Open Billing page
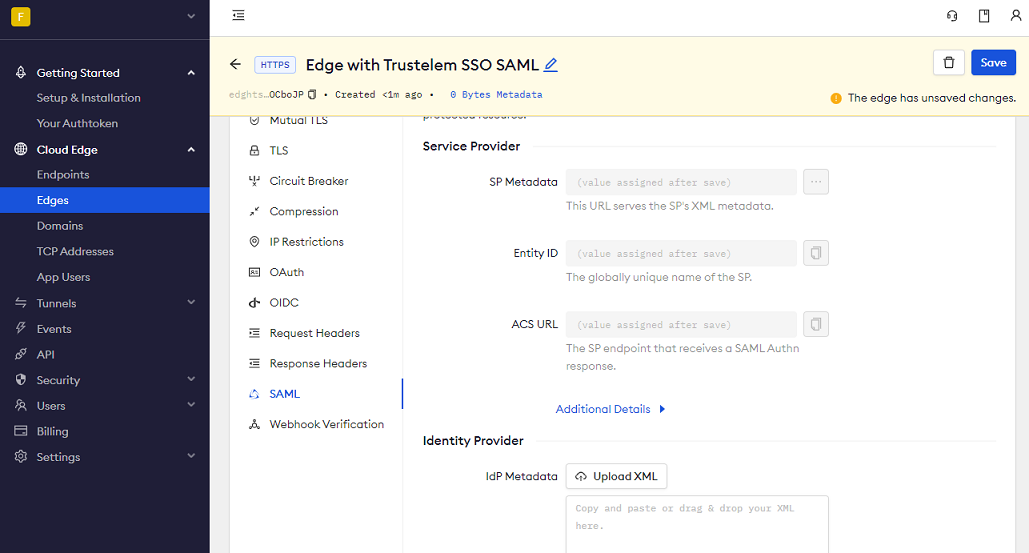Image resolution: width=1029 pixels, height=553 pixels. (52, 431)
